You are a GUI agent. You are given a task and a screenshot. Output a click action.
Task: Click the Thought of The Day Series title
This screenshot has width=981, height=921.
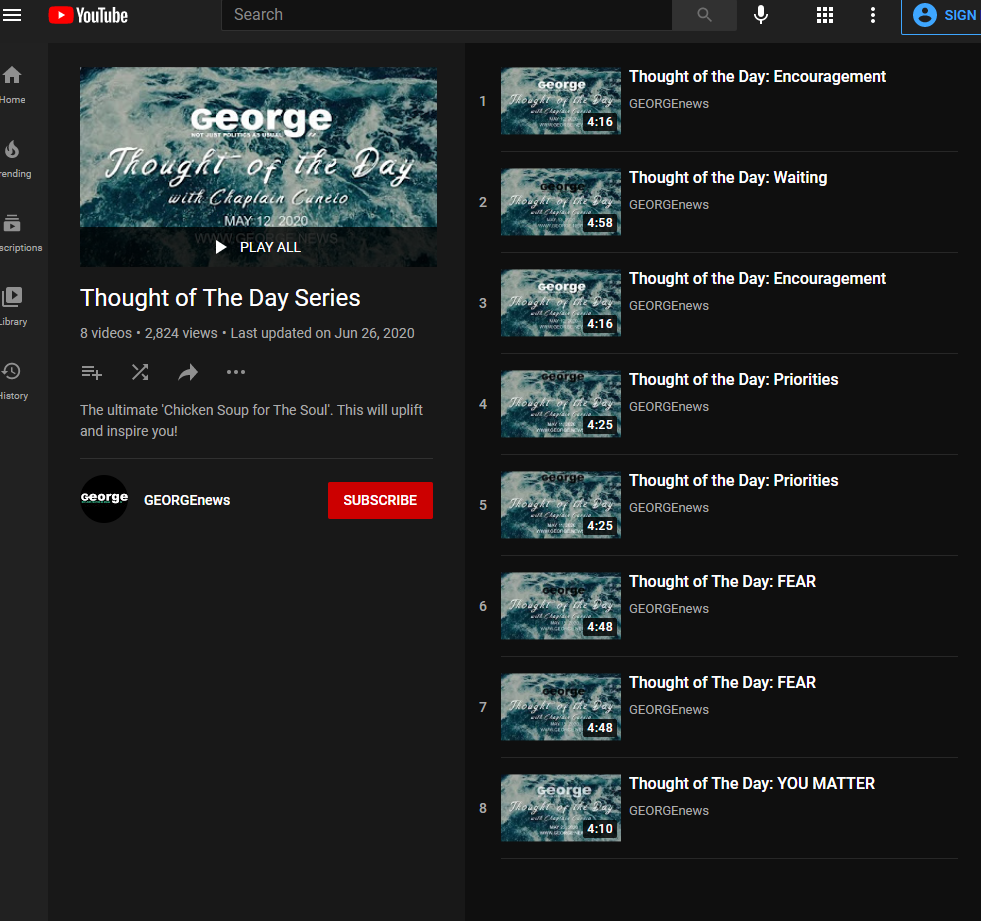pyautogui.click(x=220, y=298)
